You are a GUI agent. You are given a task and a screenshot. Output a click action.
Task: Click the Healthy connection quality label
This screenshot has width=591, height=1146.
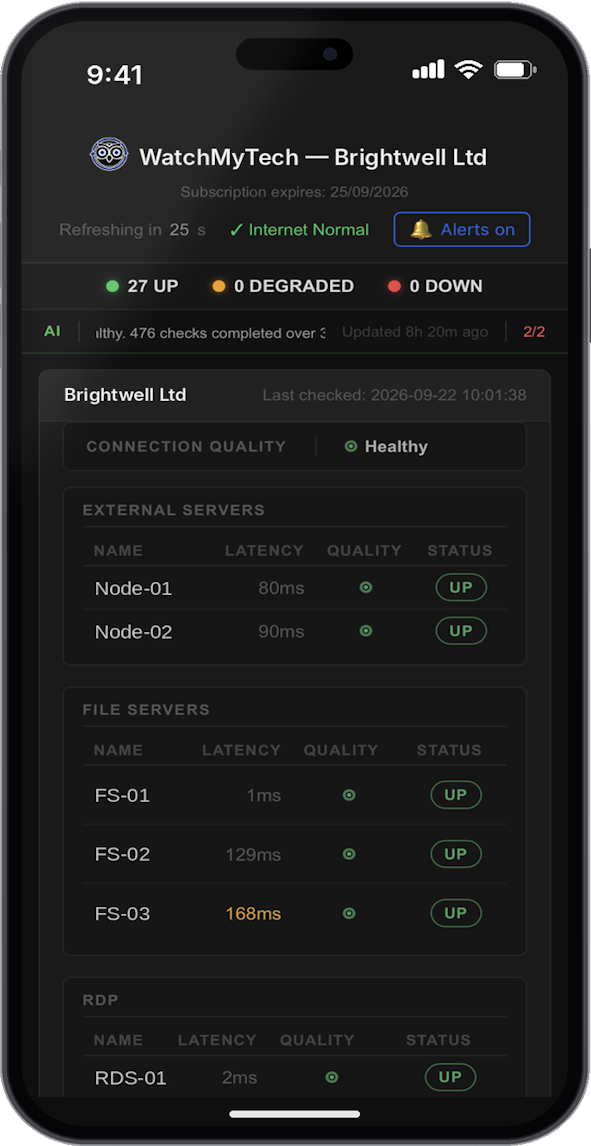pos(396,447)
